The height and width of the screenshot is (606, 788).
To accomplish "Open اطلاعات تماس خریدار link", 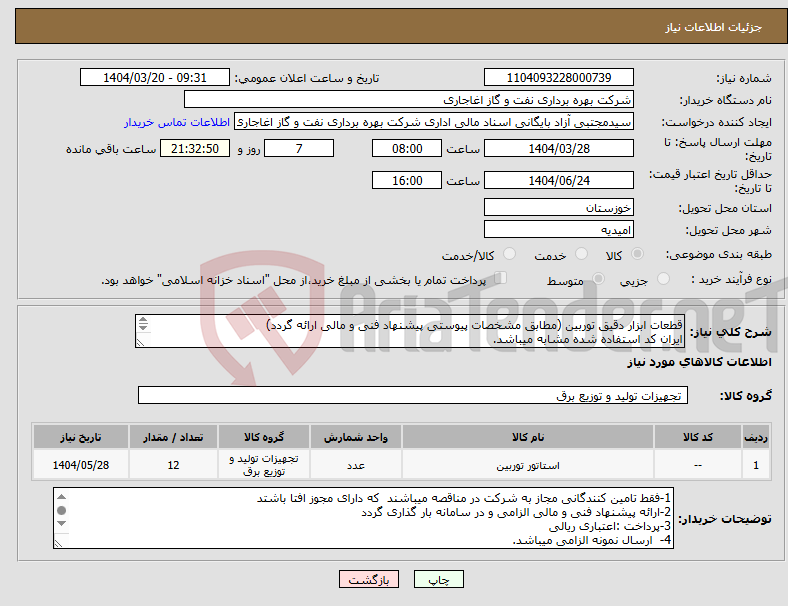I will pos(177,122).
